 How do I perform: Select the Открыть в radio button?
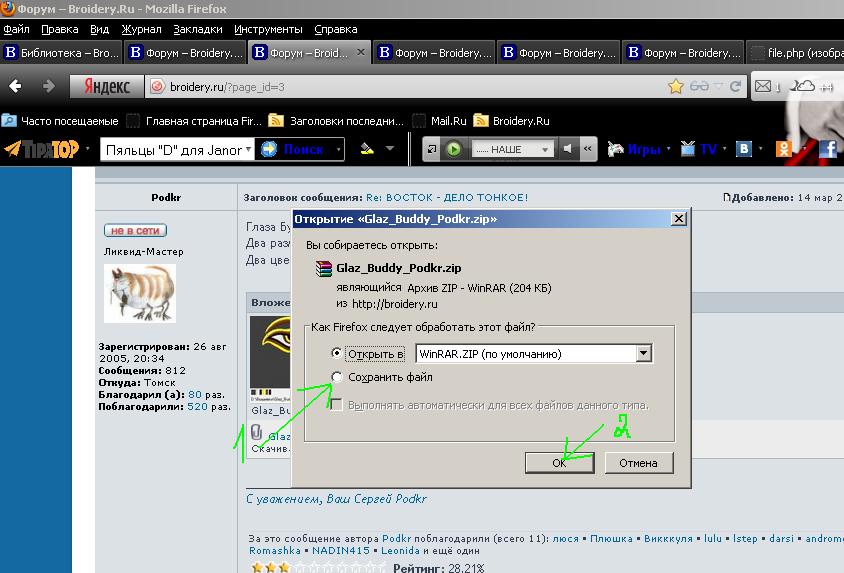click(x=336, y=353)
